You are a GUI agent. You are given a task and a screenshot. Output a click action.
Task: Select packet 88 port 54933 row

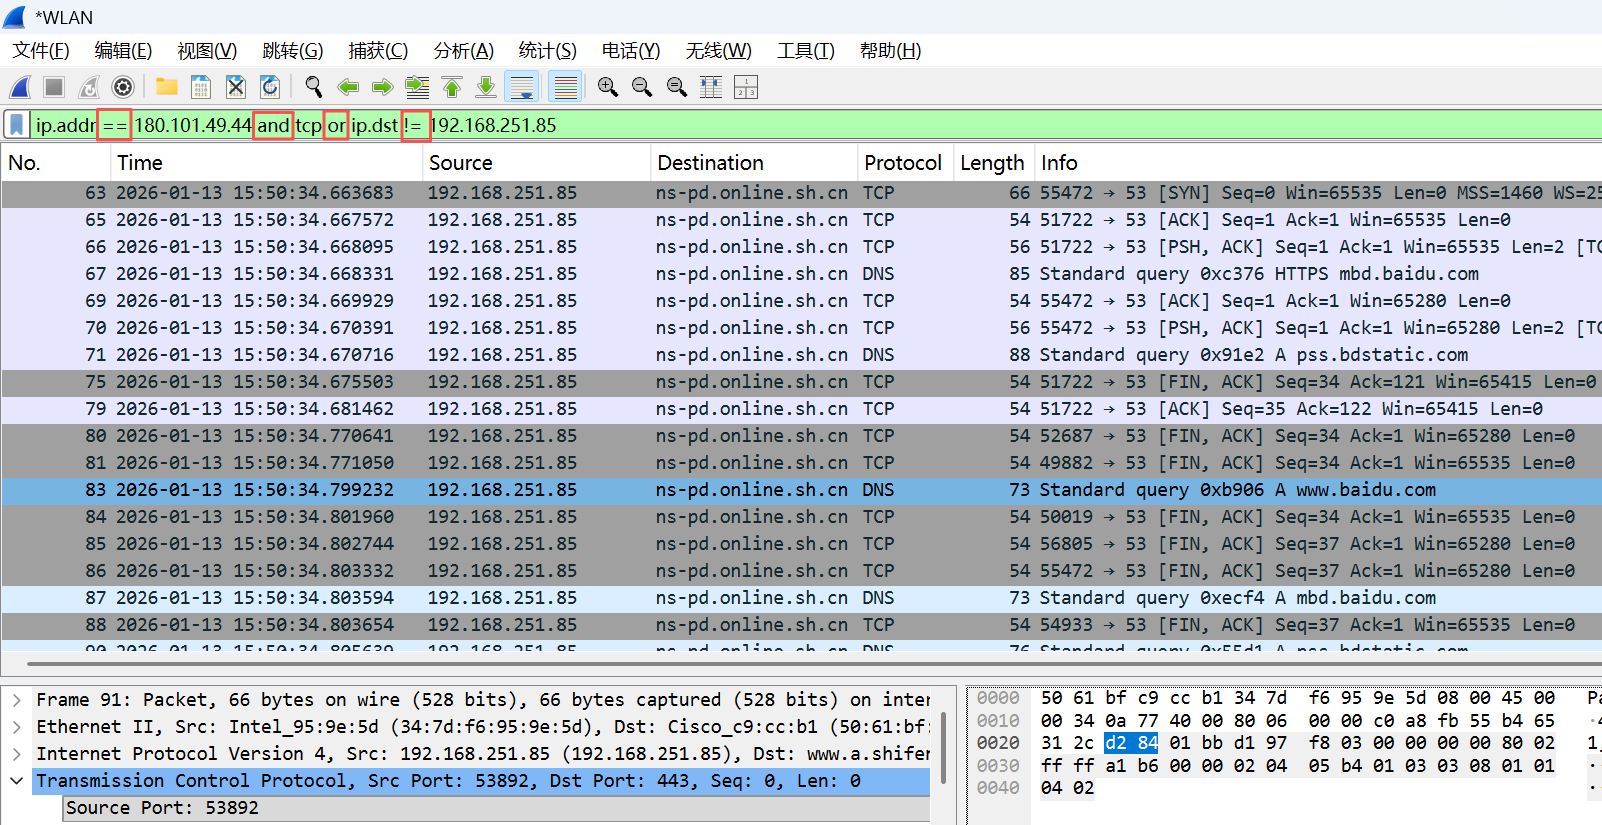pyautogui.click(x=801, y=625)
